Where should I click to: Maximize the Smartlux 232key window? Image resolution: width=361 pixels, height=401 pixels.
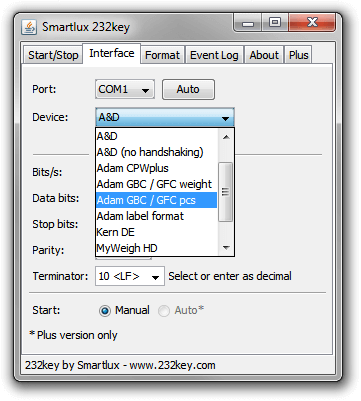coord(275,23)
